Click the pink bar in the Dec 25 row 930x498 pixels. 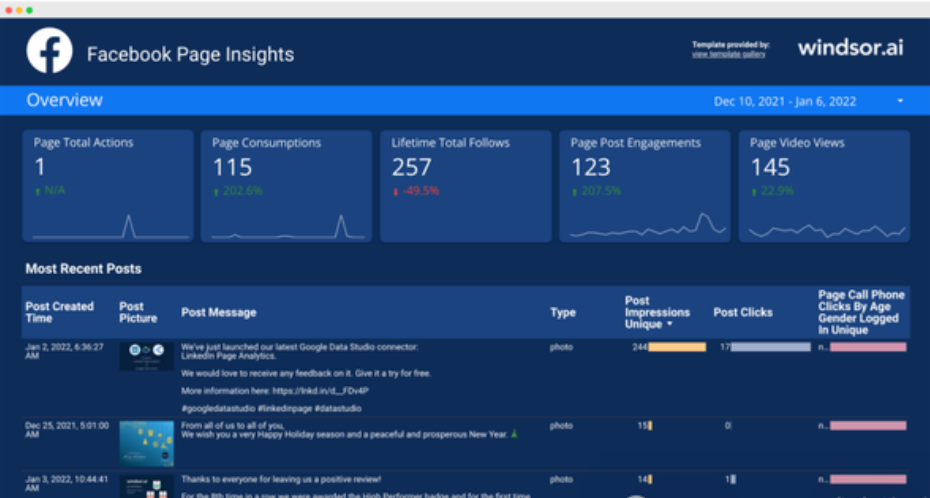coord(868,426)
